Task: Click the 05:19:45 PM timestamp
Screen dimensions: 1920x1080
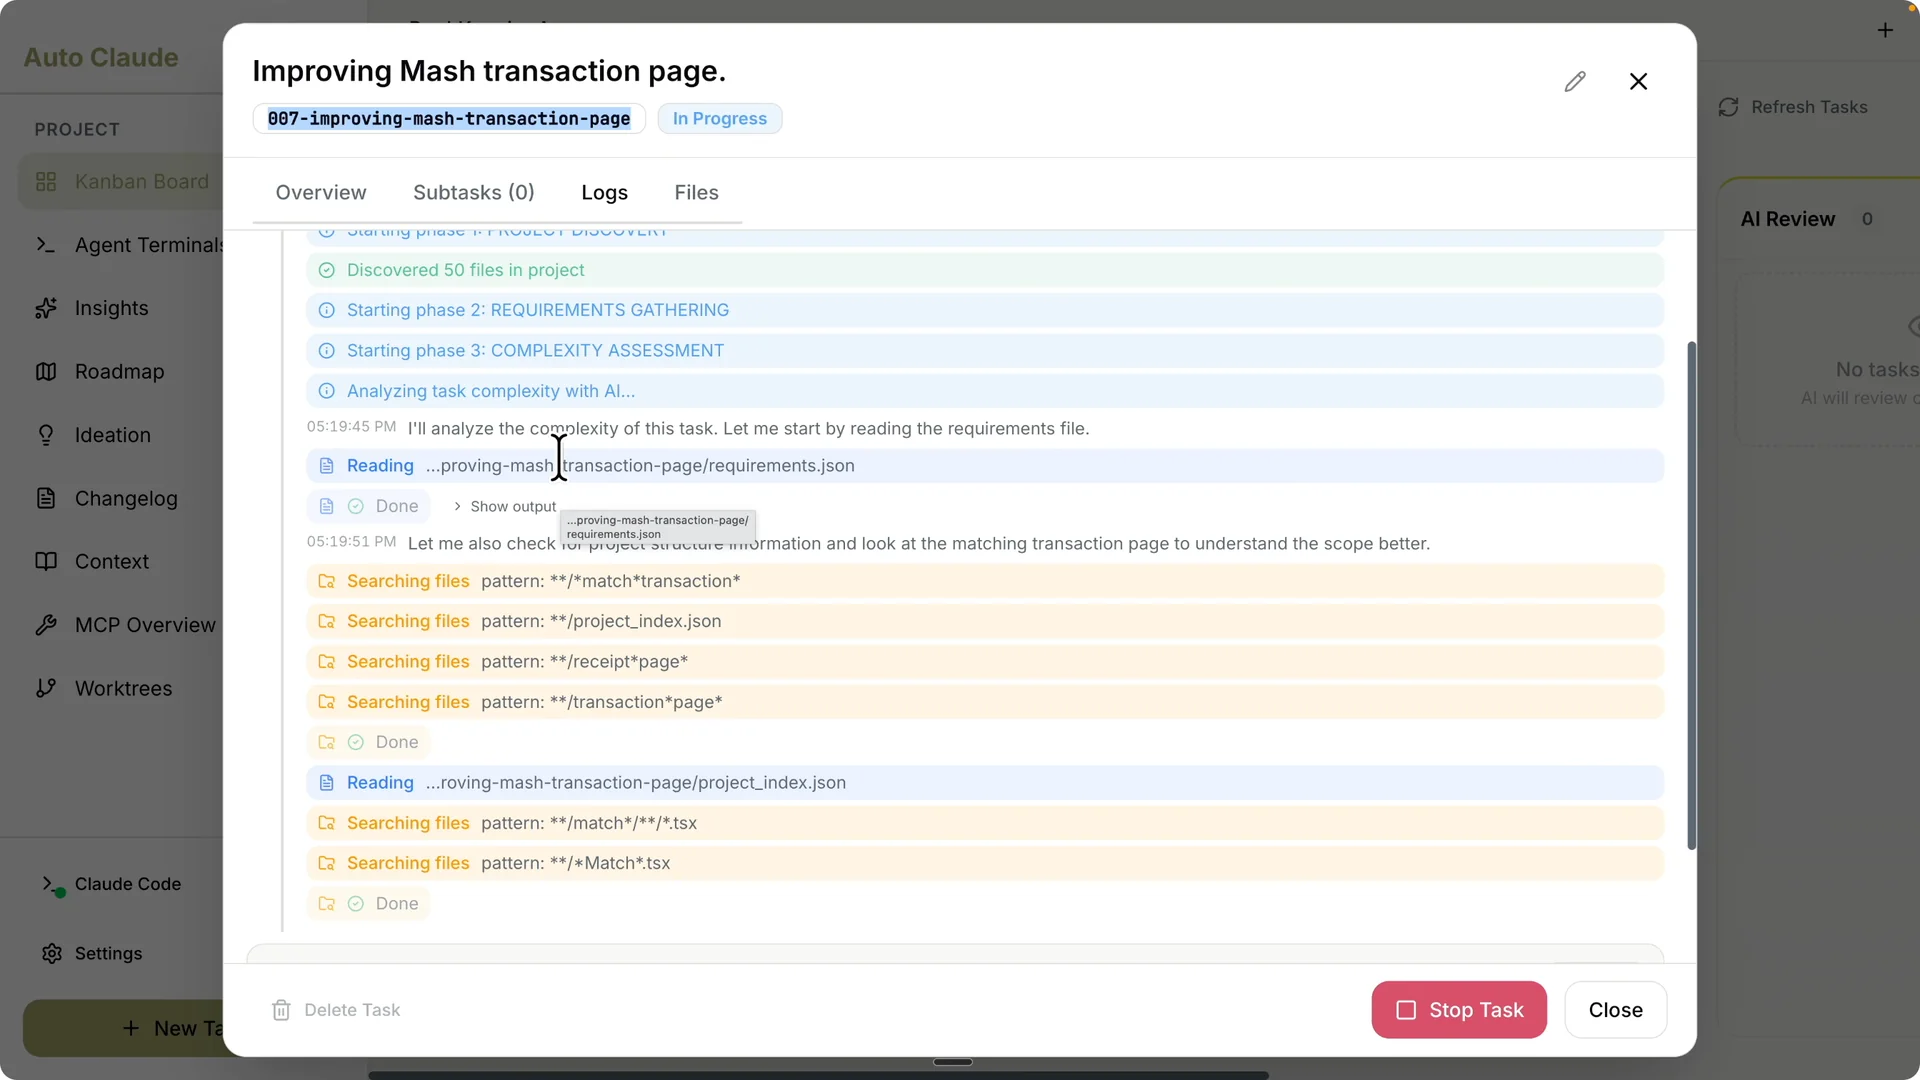Action: (351, 427)
